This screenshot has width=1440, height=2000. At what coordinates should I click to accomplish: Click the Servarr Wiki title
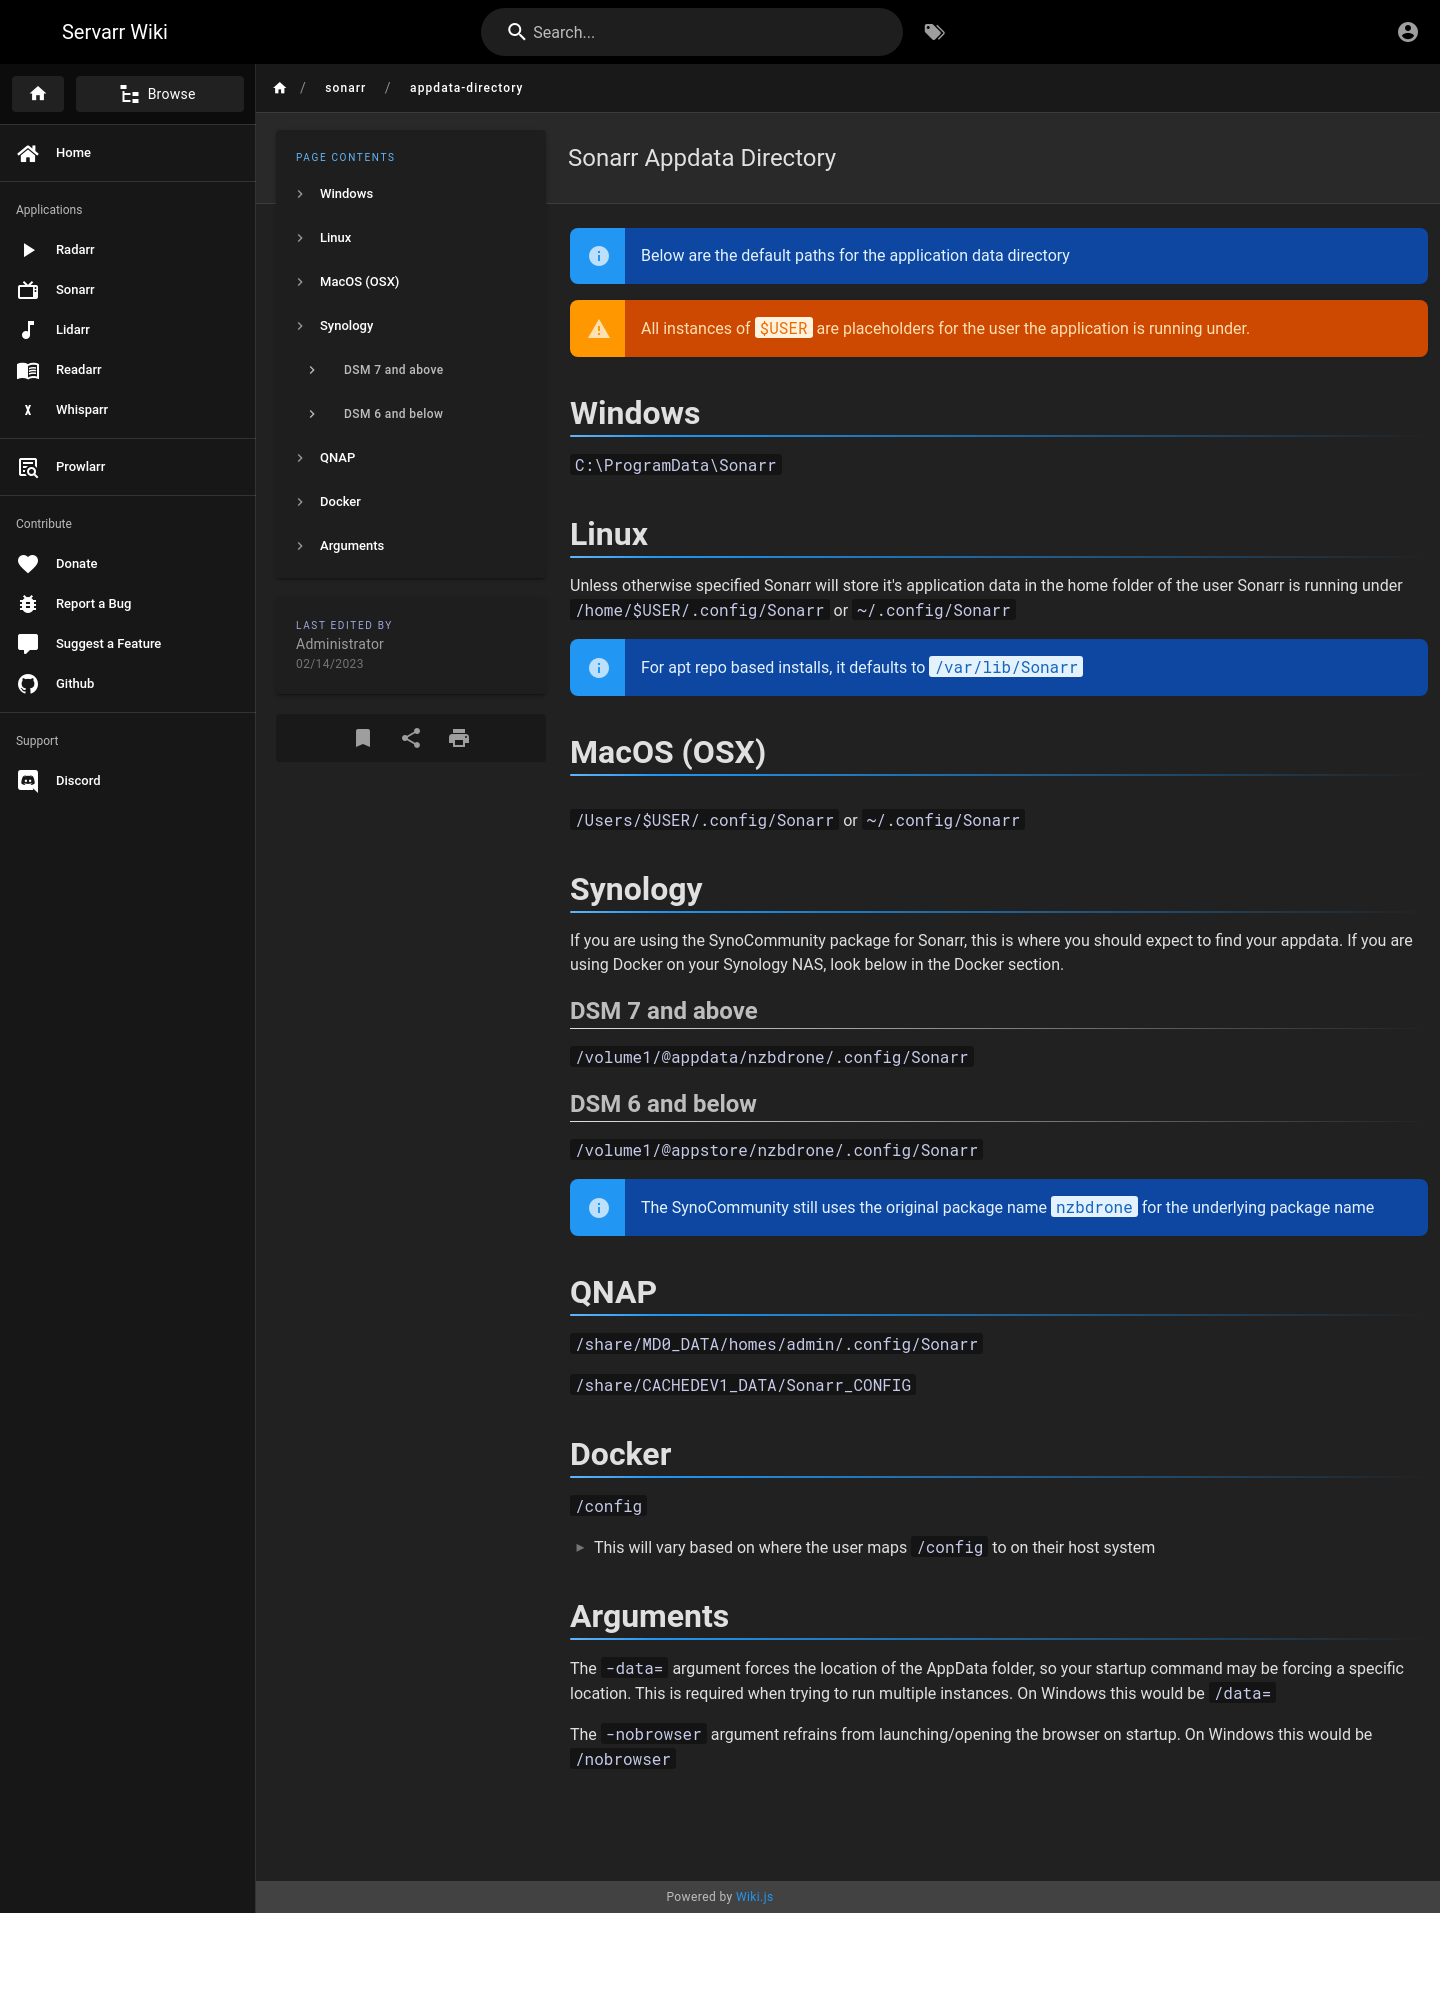click(115, 32)
